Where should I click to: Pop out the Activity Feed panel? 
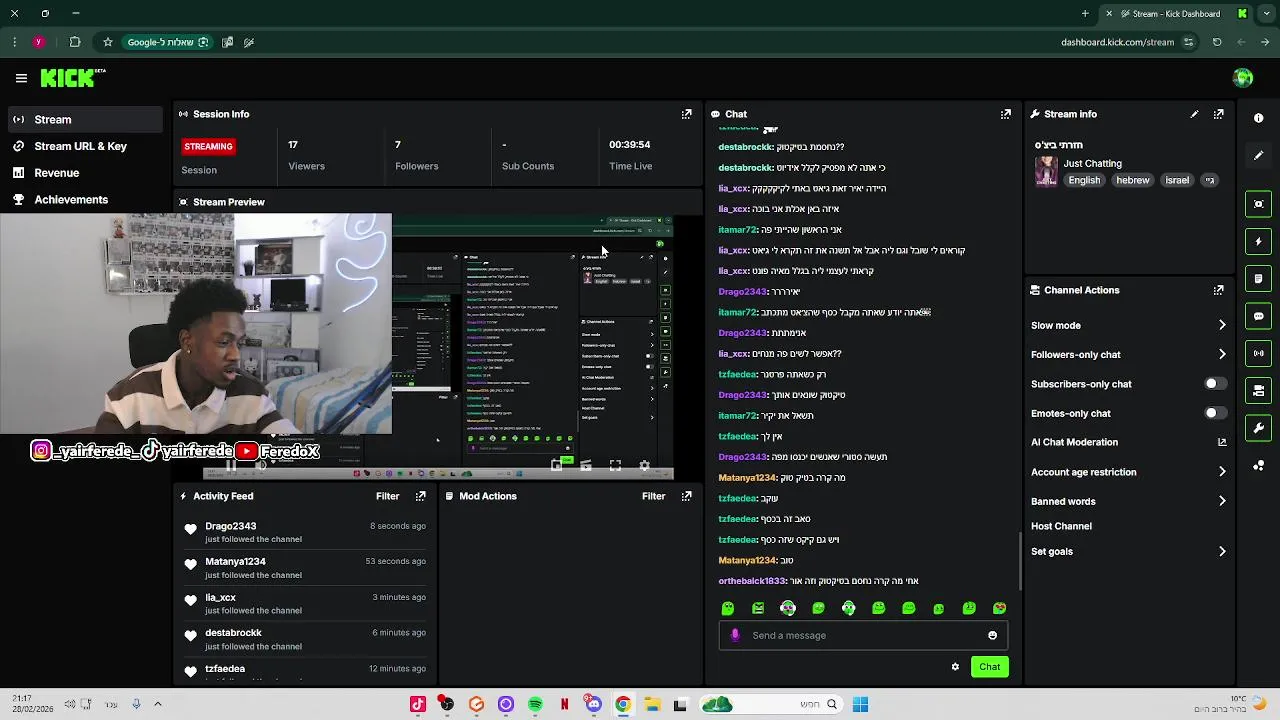[420, 496]
